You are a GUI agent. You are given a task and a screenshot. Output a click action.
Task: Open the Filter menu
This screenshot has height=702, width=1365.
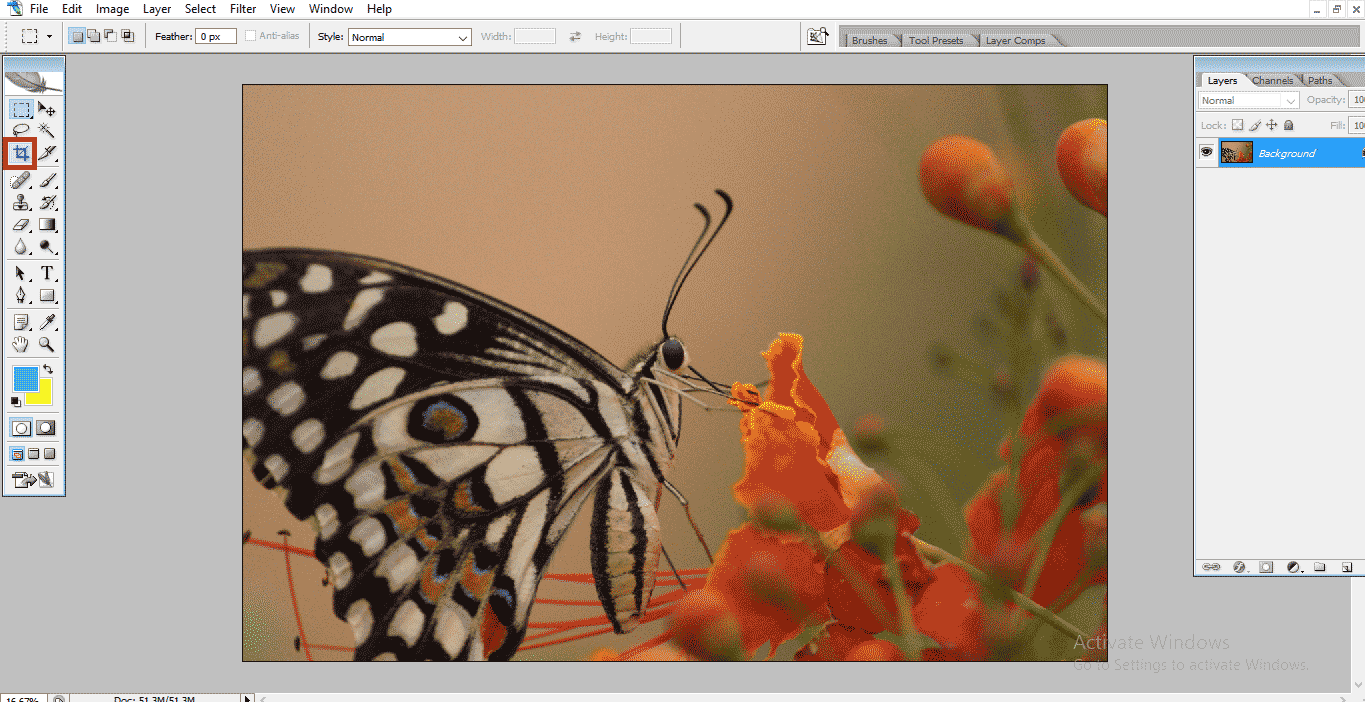pos(242,8)
